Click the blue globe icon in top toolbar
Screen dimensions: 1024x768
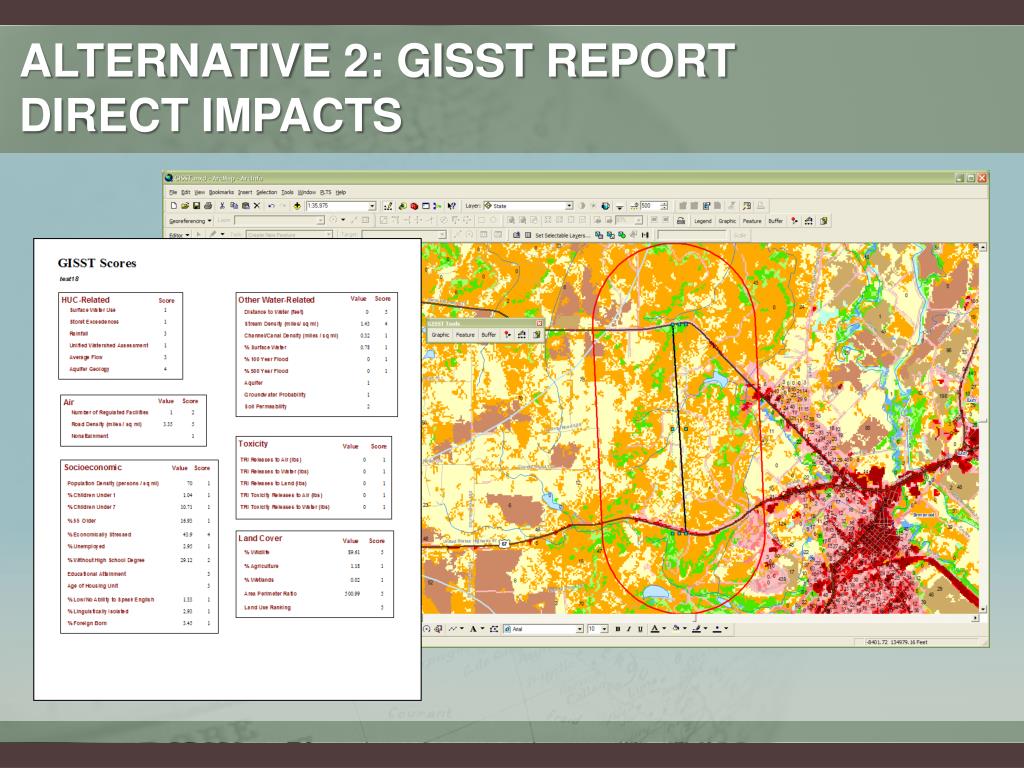(605, 206)
